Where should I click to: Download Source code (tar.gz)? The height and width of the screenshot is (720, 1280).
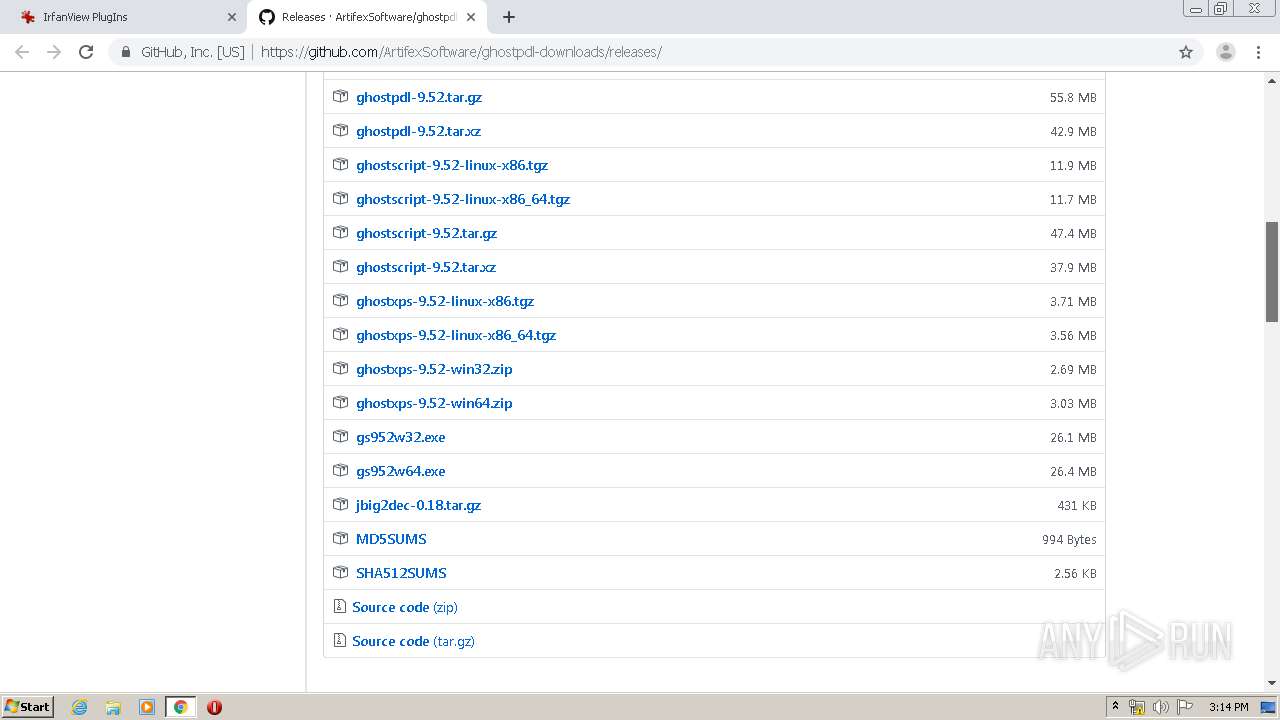click(x=413, y=641)
